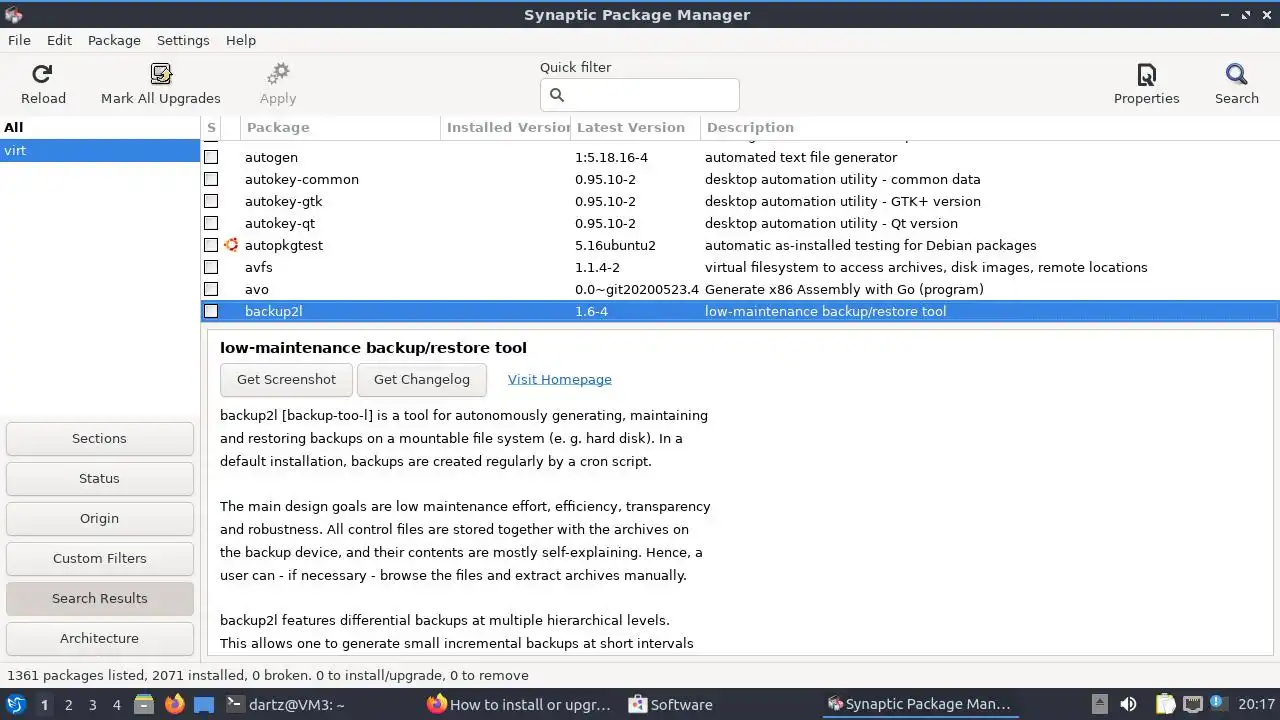Click the clipboard manager tray icon
The image size is (1280, 720).
(x=1165, y=704)
